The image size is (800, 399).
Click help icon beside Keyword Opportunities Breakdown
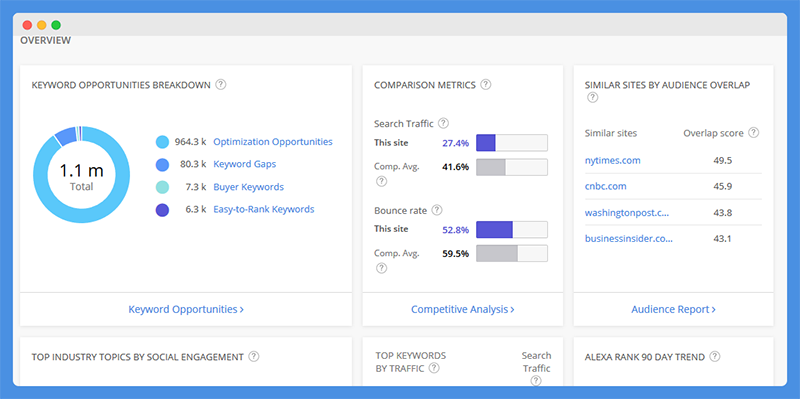220,85
